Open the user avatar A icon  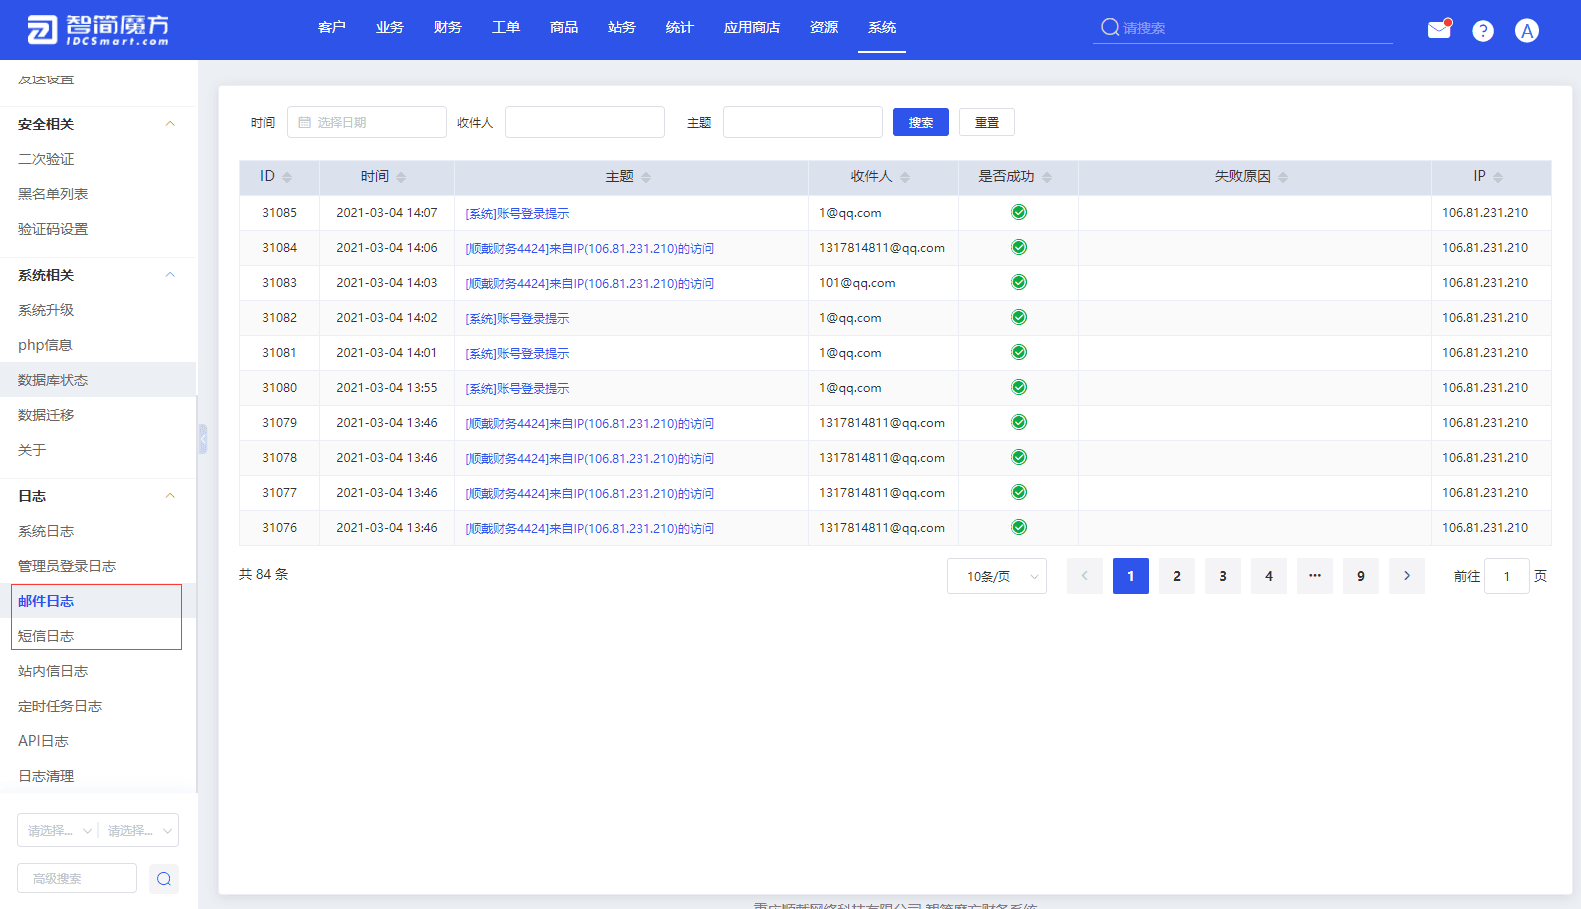[x=1527, y=31]
